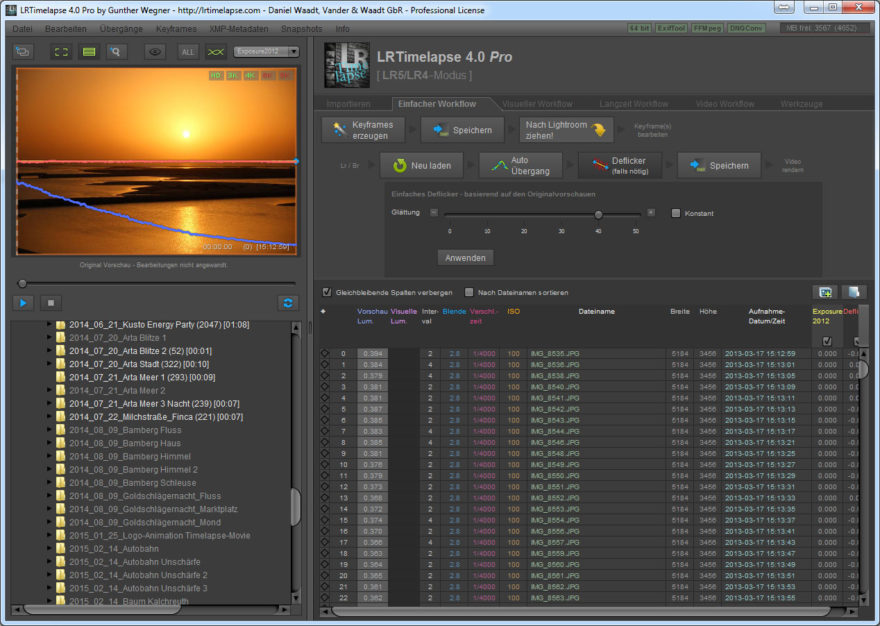Image resolution: width=880 pixels, height=626 pixels.
Task: Click the green widescreen crop bars icon
Action: (89, 52)
